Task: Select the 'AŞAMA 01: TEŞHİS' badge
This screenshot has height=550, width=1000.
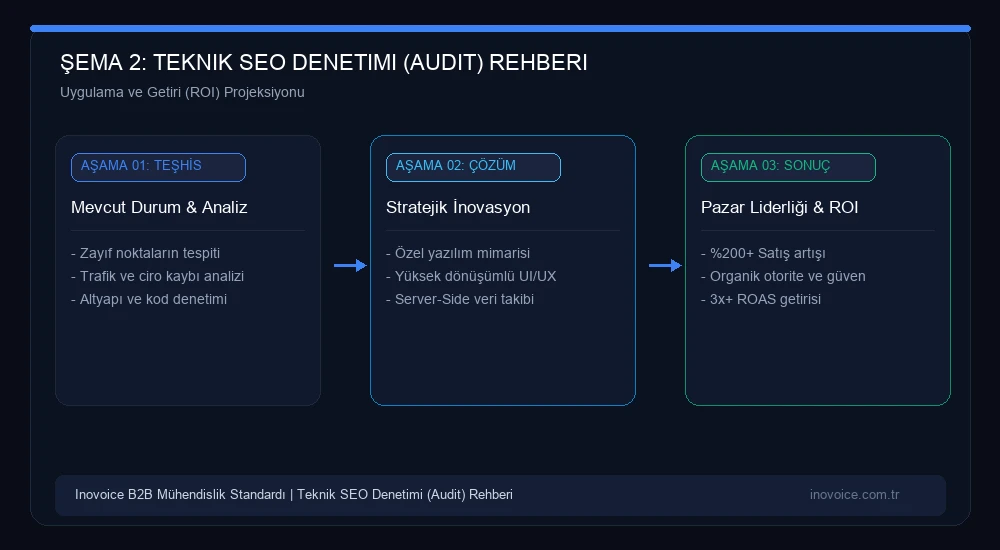Action: click(x=158, y=167)
